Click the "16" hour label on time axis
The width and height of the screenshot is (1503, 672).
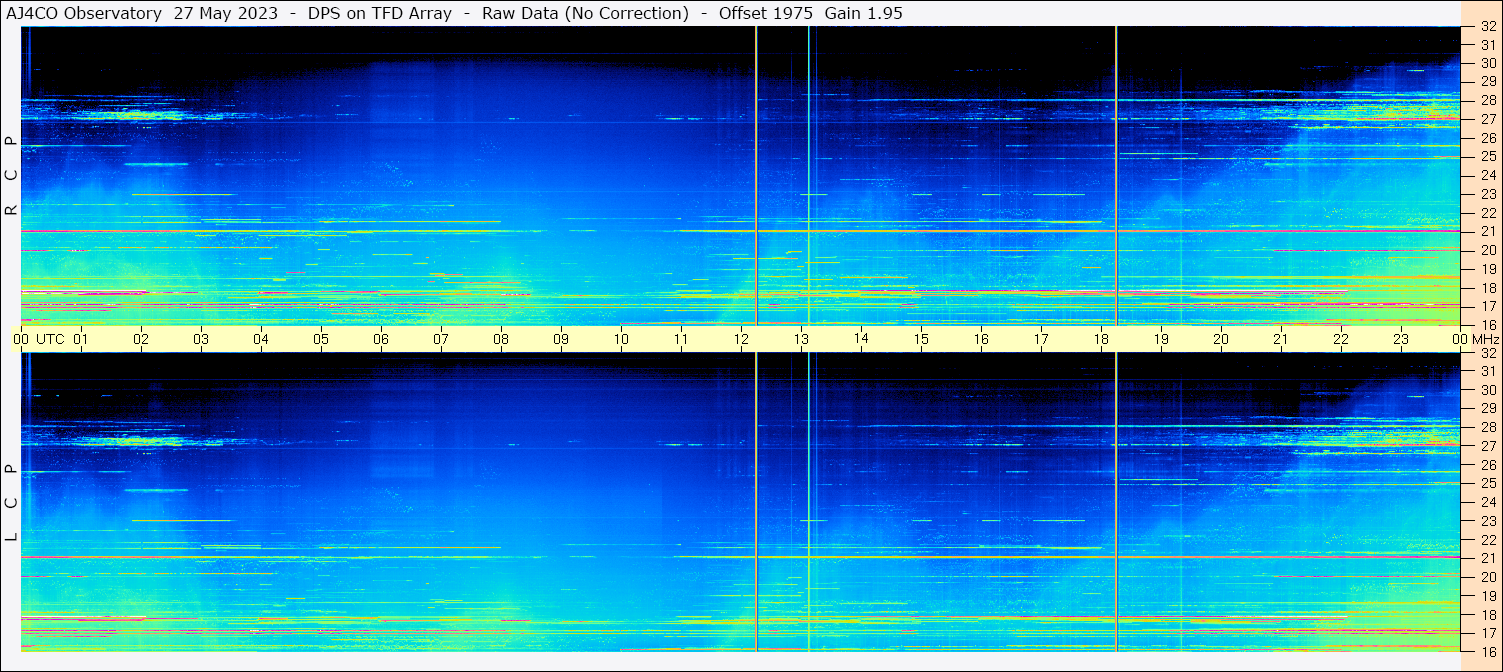click(981, 339)
